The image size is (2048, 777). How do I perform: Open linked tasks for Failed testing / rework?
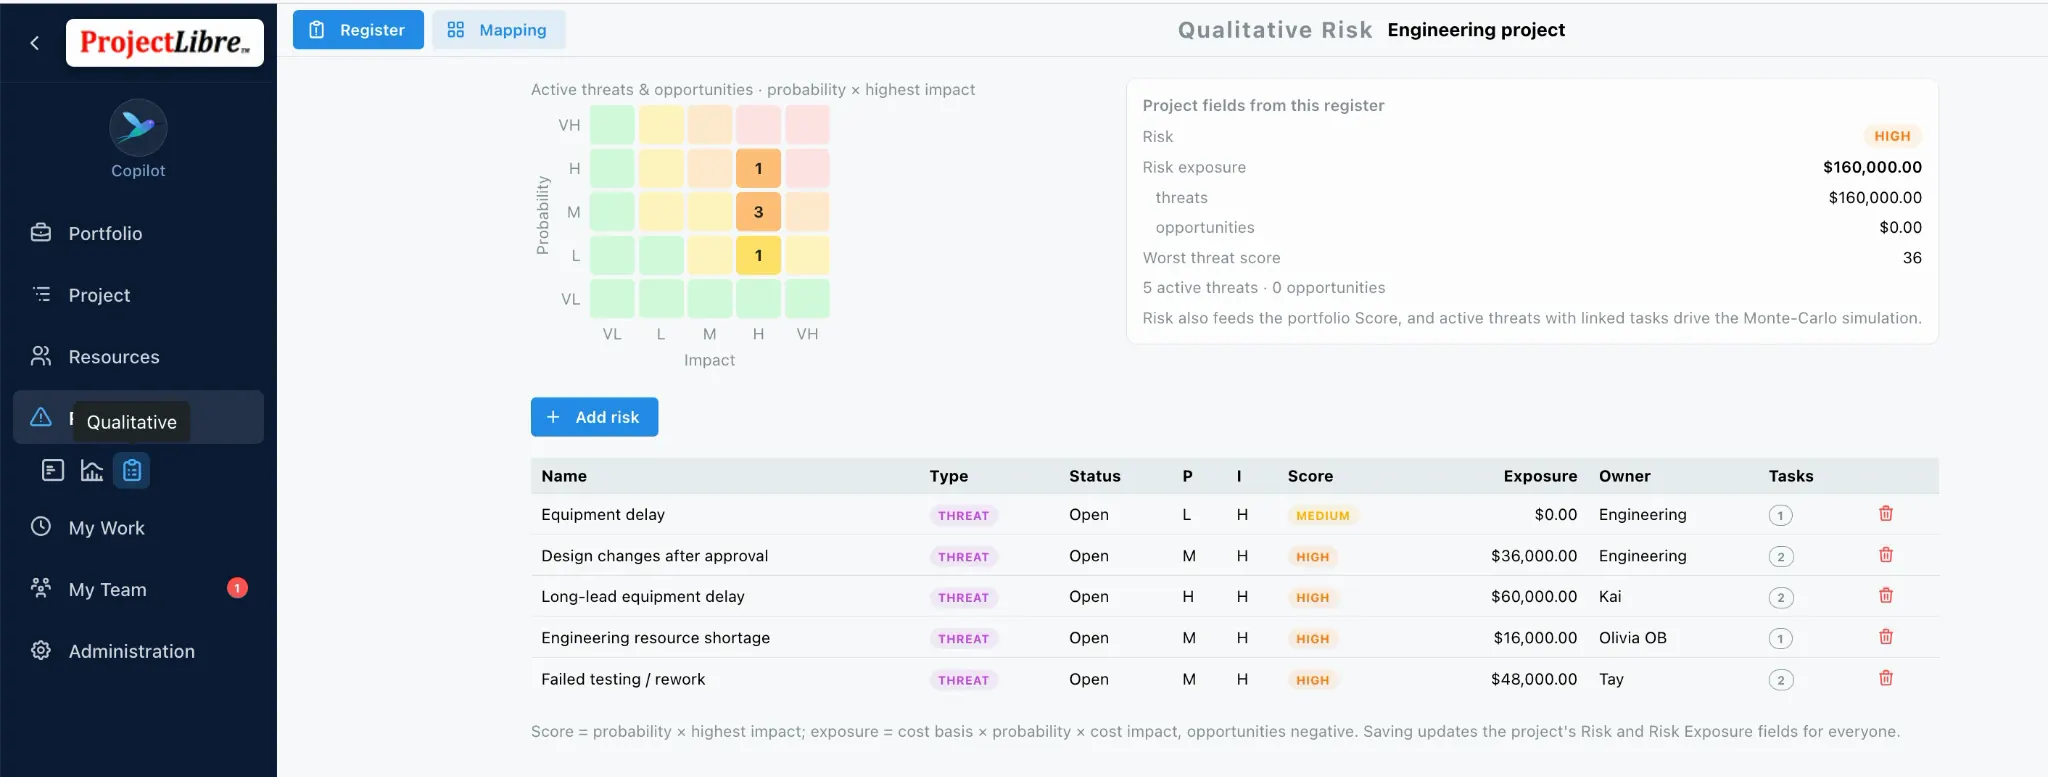[1780, 680]
